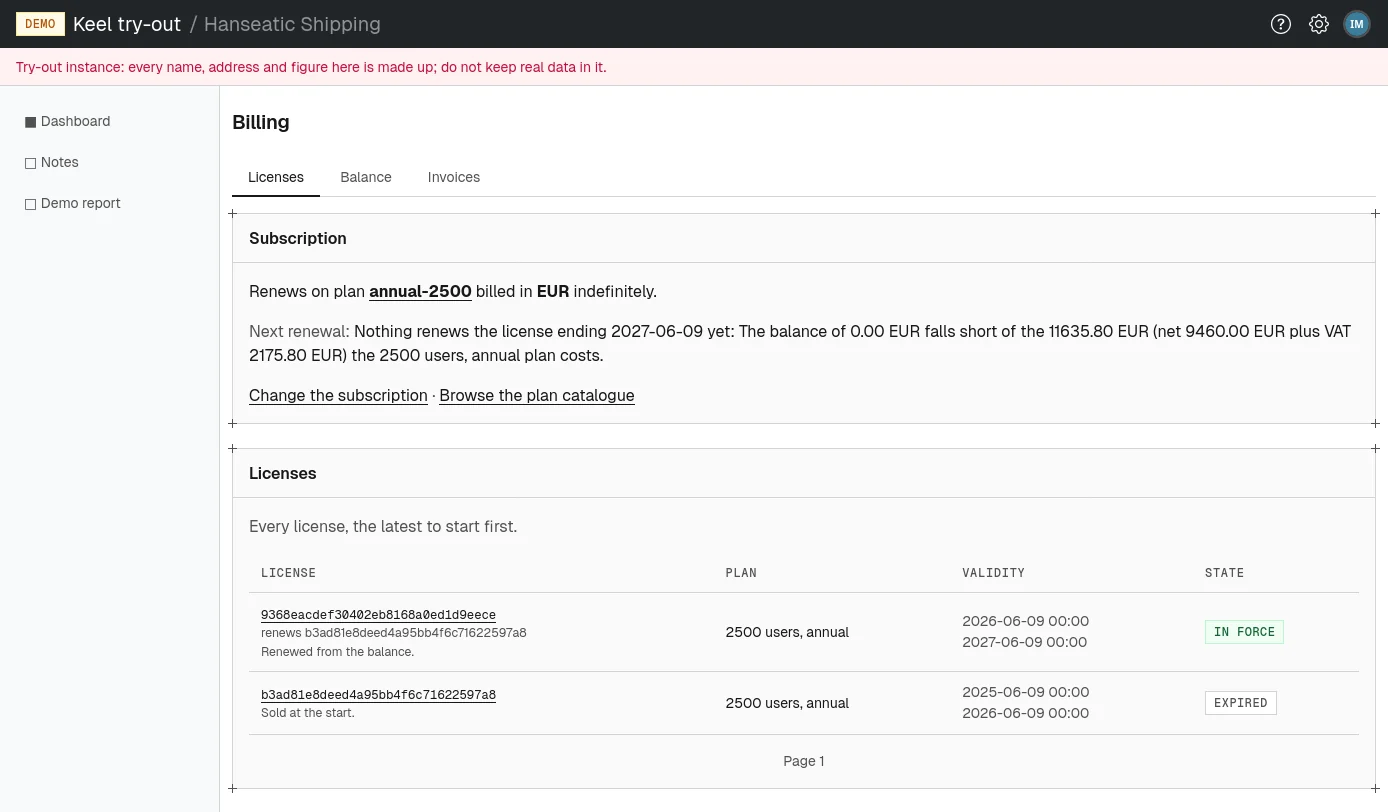Click the filled square icon beside Dashboard

[x=30, y=122]
